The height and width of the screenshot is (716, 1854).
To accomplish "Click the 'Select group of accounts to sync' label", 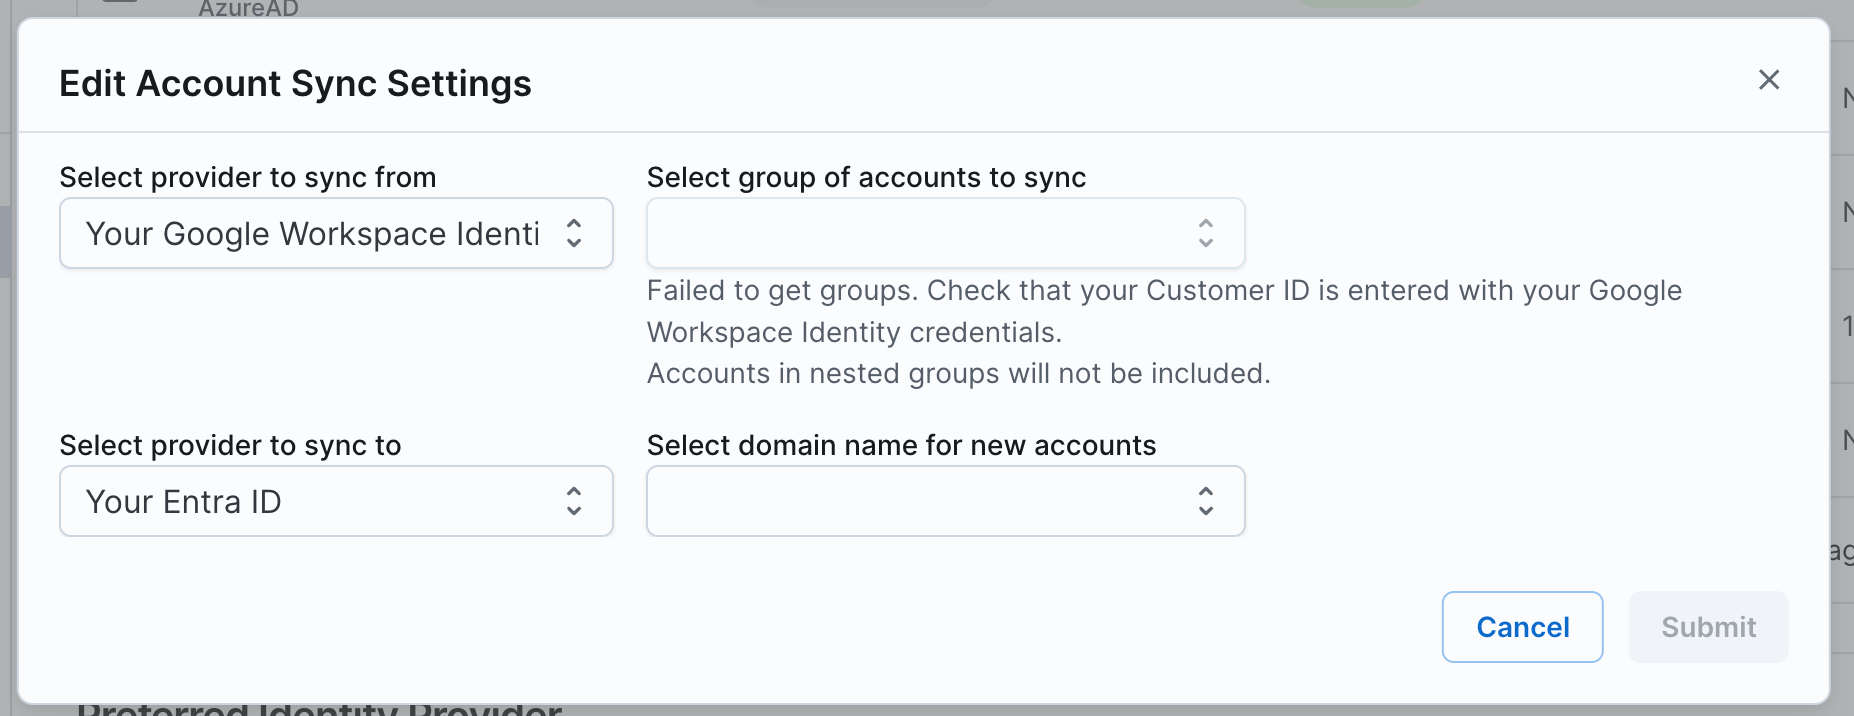I will point(866,178).
